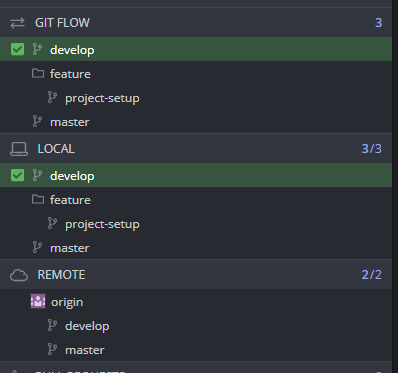The height and width of the screenshot is (373, 398).
Task: Click branch icon beside Local project-setup
Action: point(52,223)
